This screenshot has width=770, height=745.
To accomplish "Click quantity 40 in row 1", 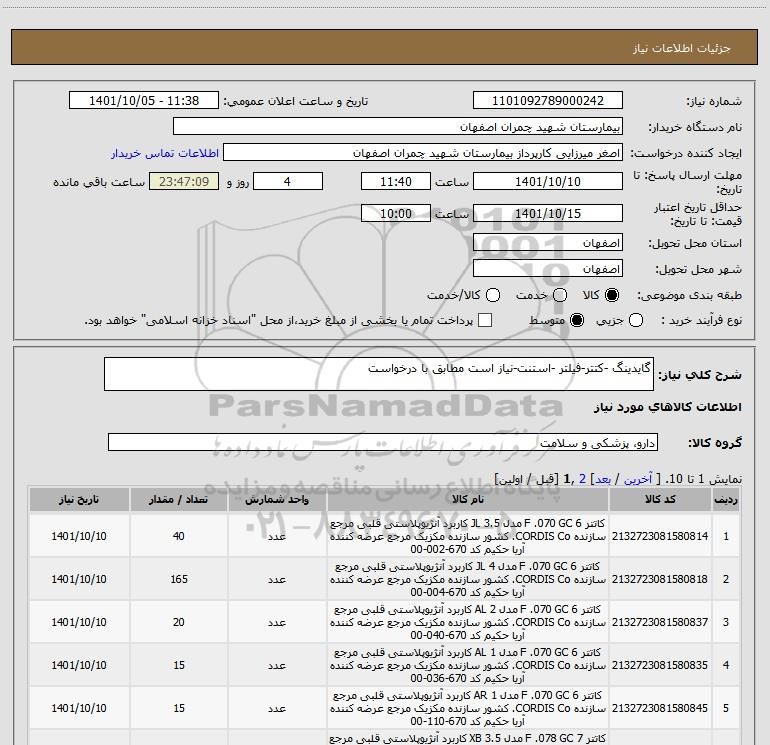I will click(x=179, y=536).
